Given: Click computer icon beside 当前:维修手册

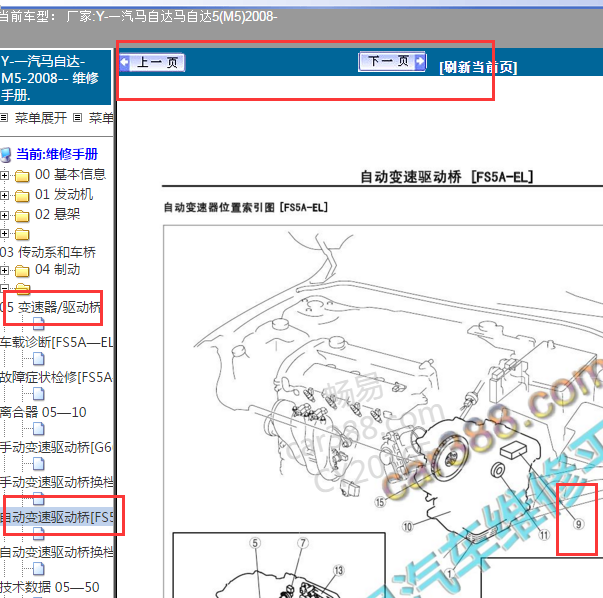Looking at the screenshot, I should (6, 155).
